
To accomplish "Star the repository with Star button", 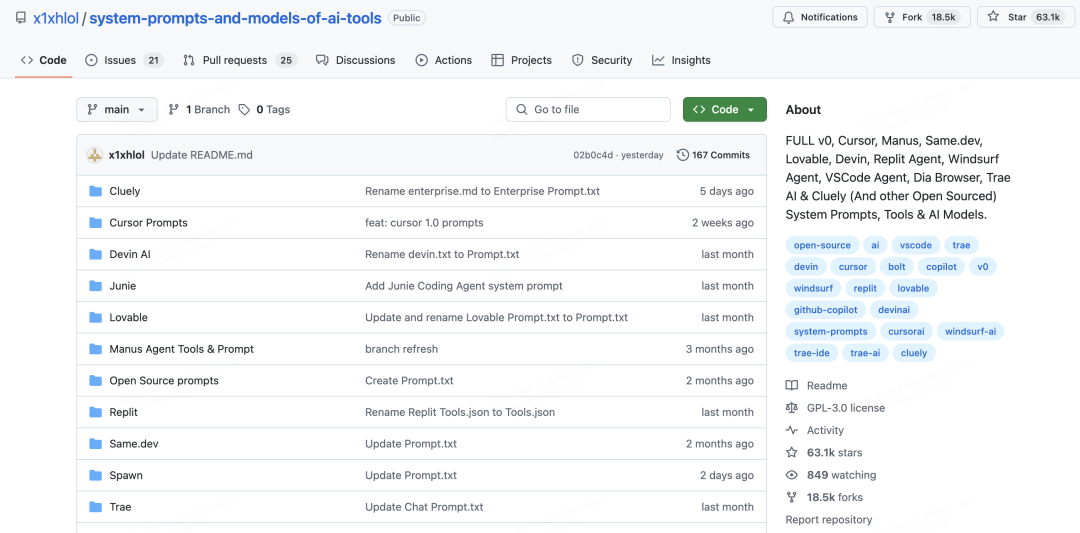I will 1026,17.
